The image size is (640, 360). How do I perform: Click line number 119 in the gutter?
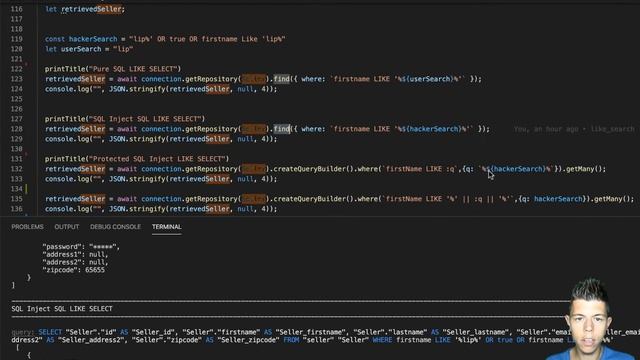[16, 39]
